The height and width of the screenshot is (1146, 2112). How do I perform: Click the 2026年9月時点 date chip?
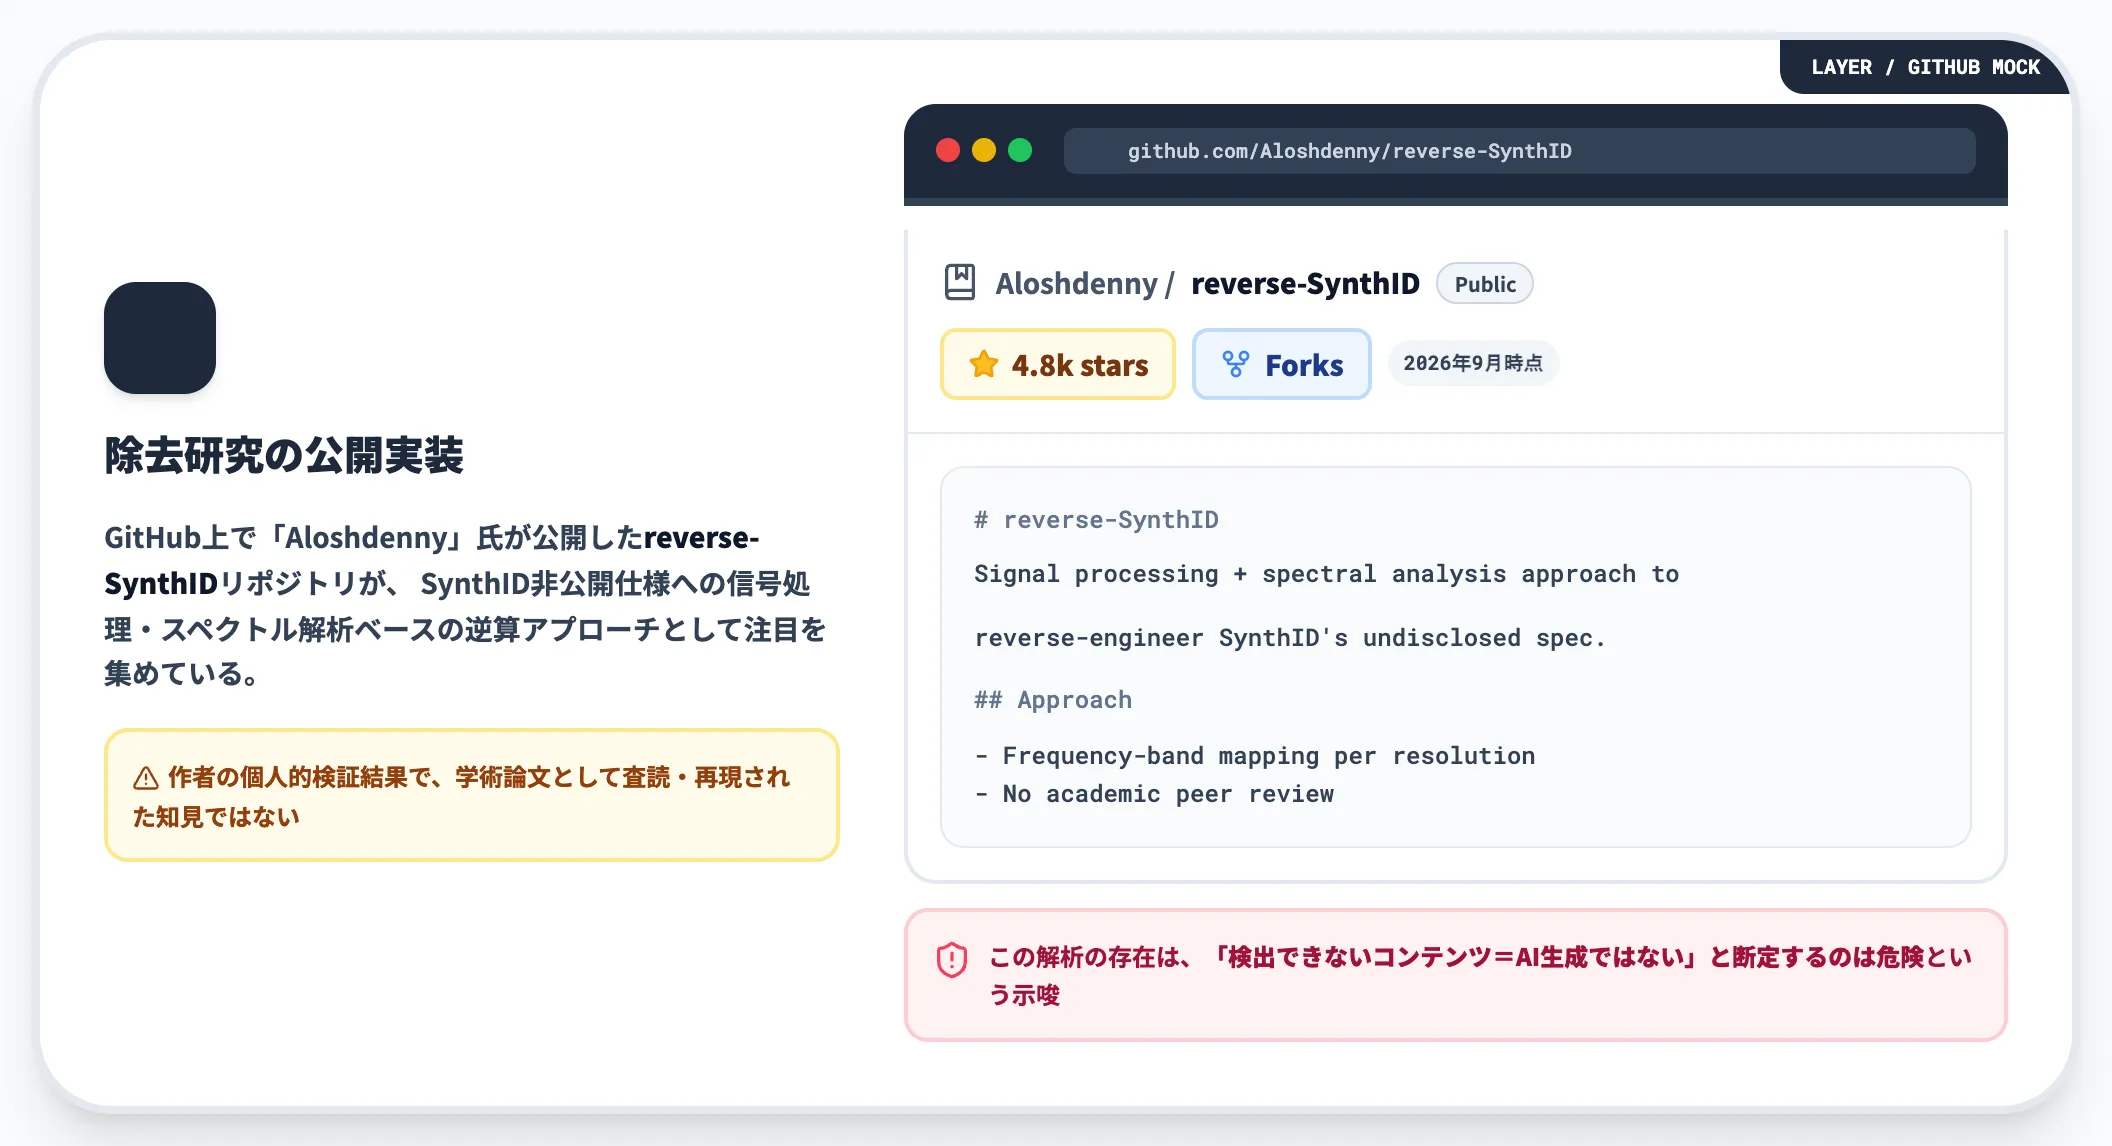(x=1473, y=363)
